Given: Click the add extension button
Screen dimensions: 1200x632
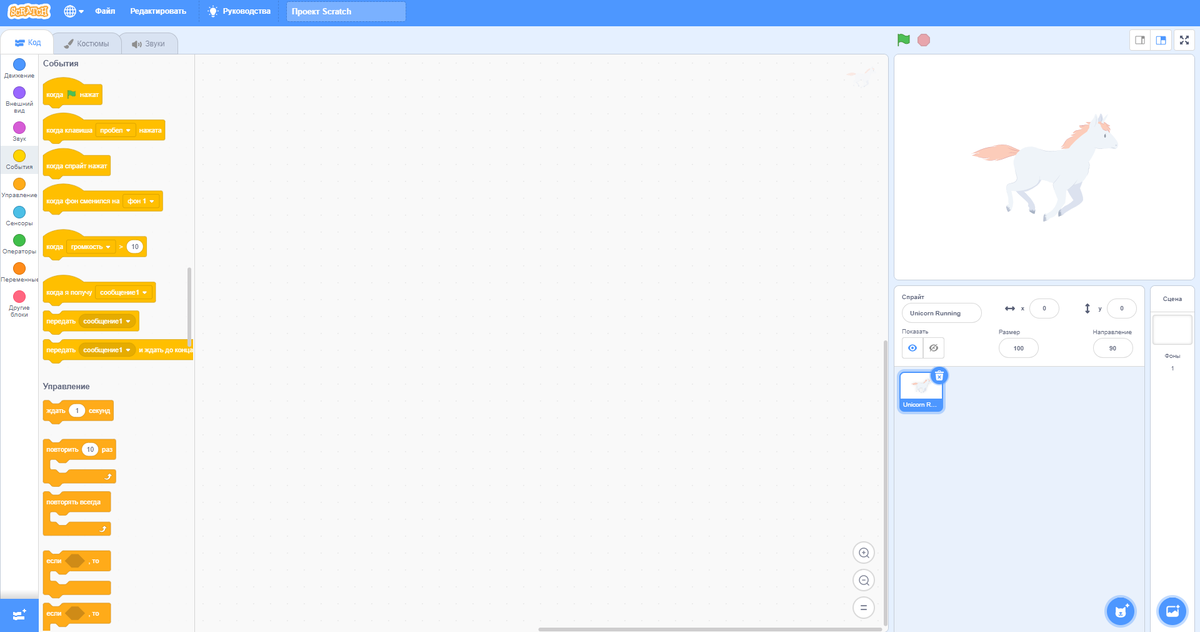Looking at the screenshot, I should tap(19, 614).
